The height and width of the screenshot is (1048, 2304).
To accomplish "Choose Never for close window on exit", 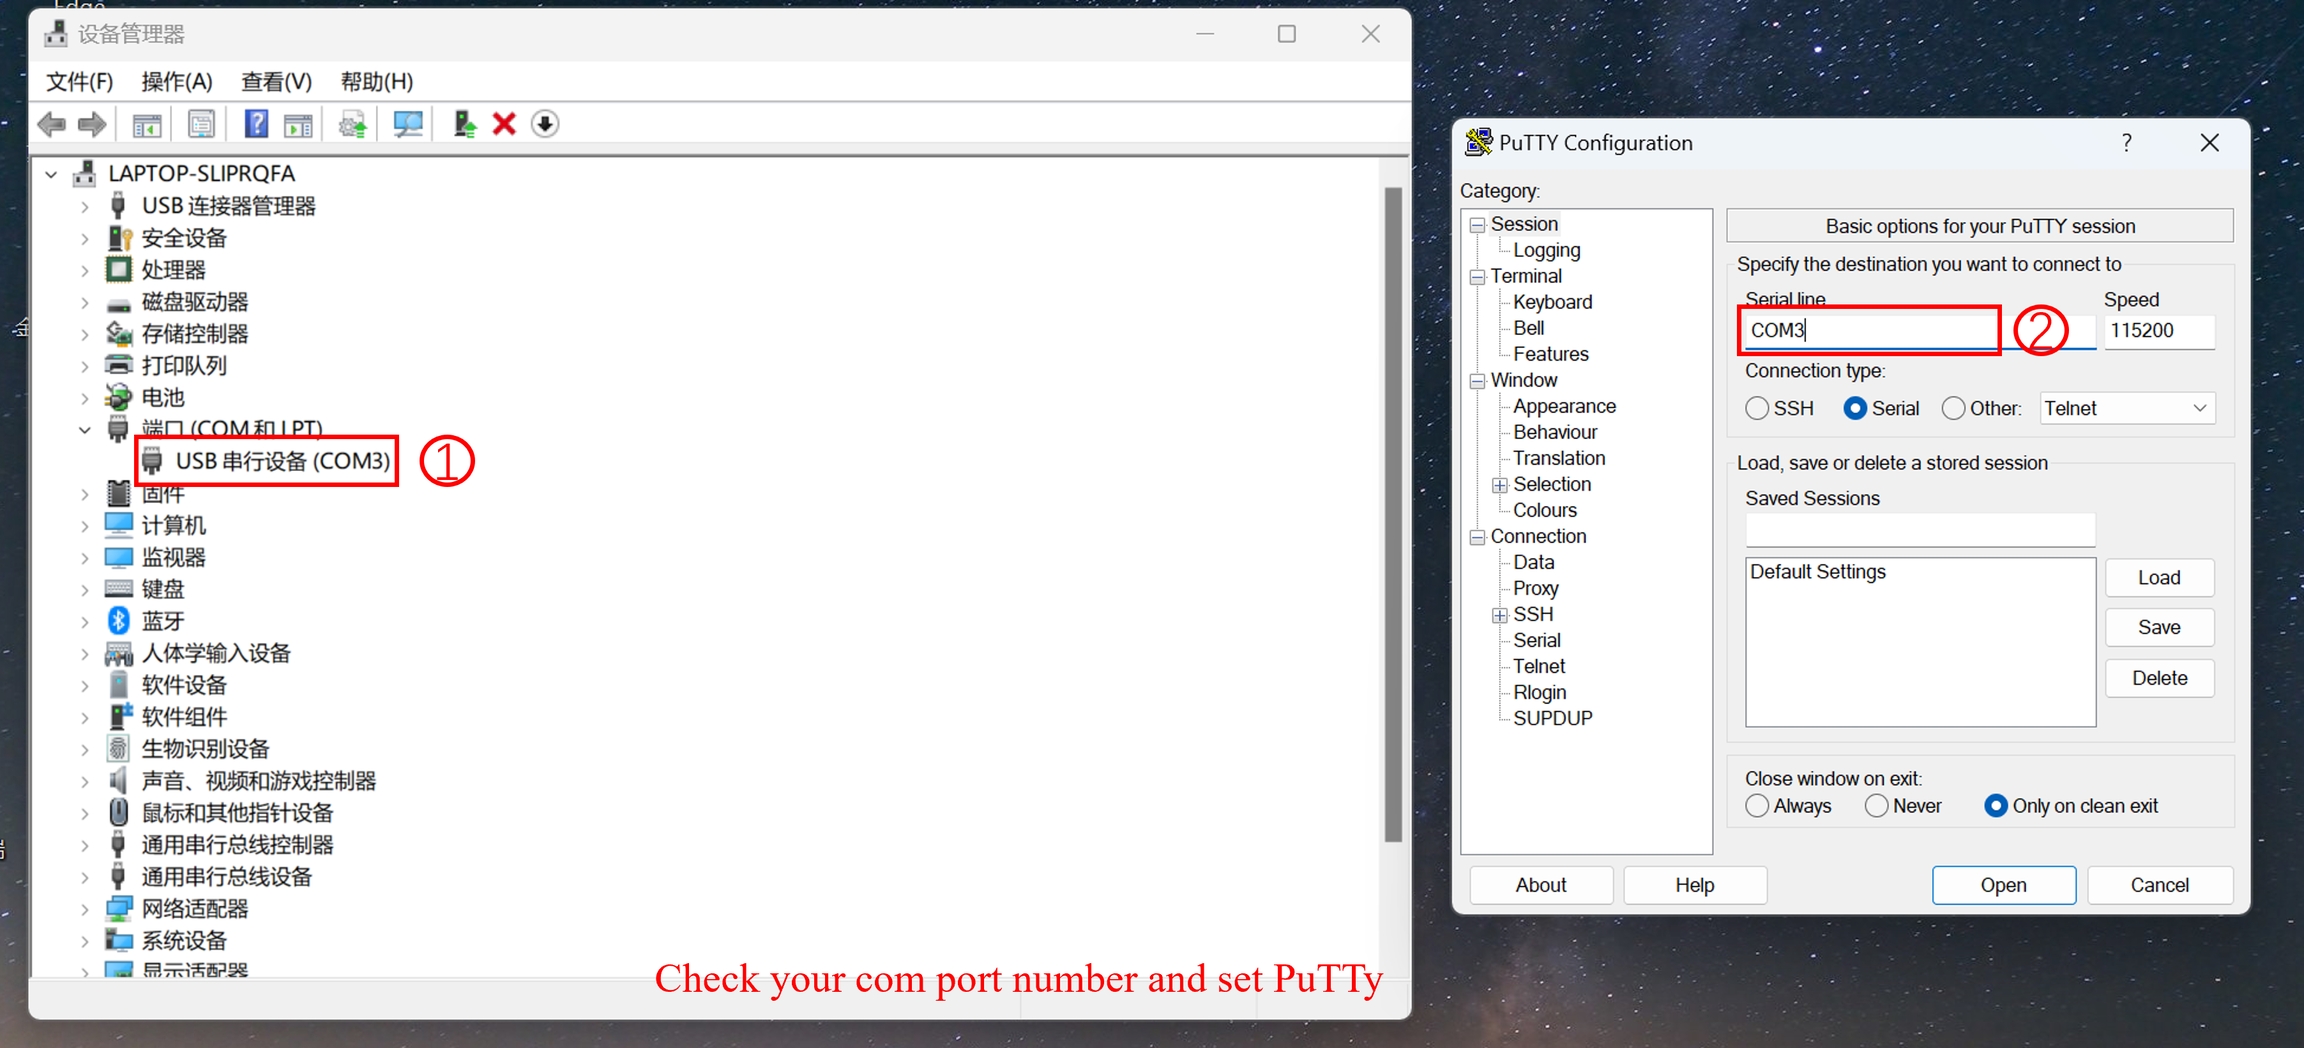I will click(x=1876, y=806).
